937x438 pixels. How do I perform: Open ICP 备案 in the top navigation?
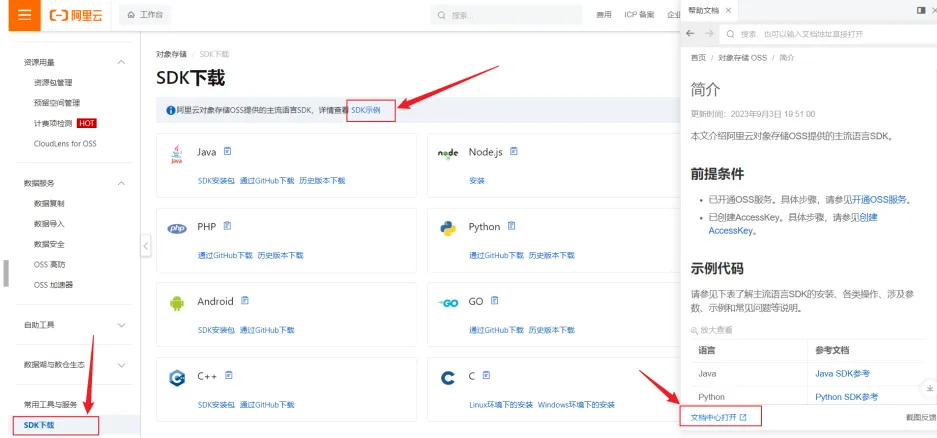pyautogui.click(x=639, y=15)
